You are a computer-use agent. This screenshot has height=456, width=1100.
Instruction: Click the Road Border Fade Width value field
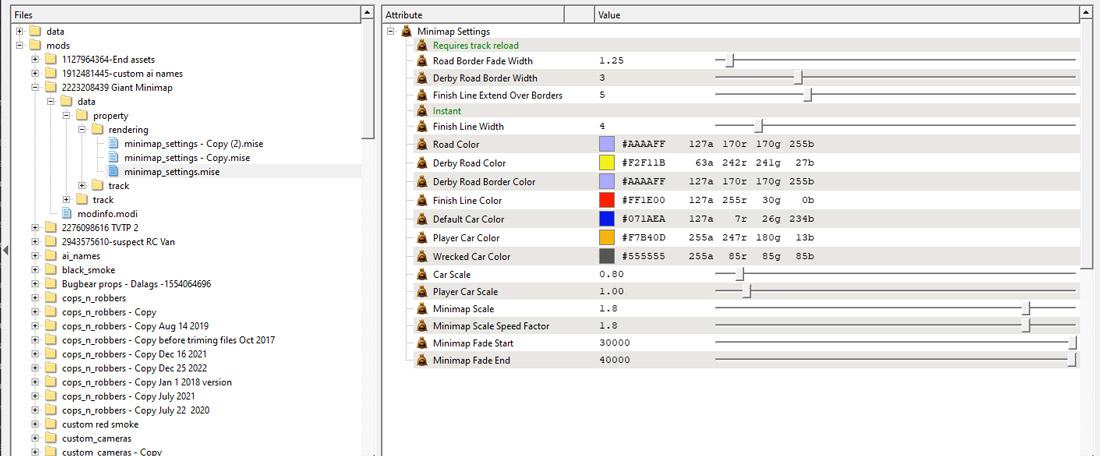pyautogui.click(x=650, y=61)
